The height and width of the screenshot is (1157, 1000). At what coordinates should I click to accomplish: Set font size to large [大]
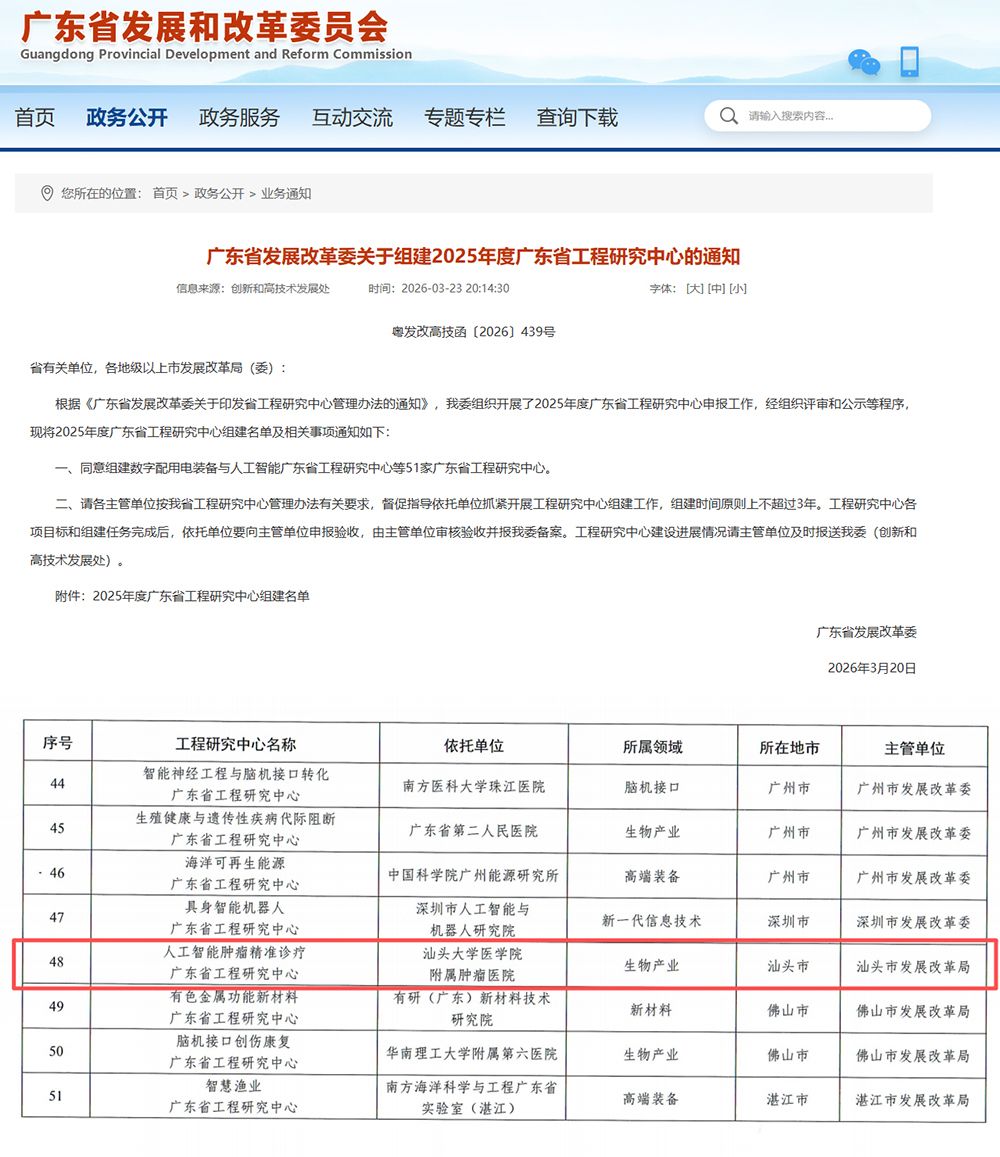pos(694,288)
